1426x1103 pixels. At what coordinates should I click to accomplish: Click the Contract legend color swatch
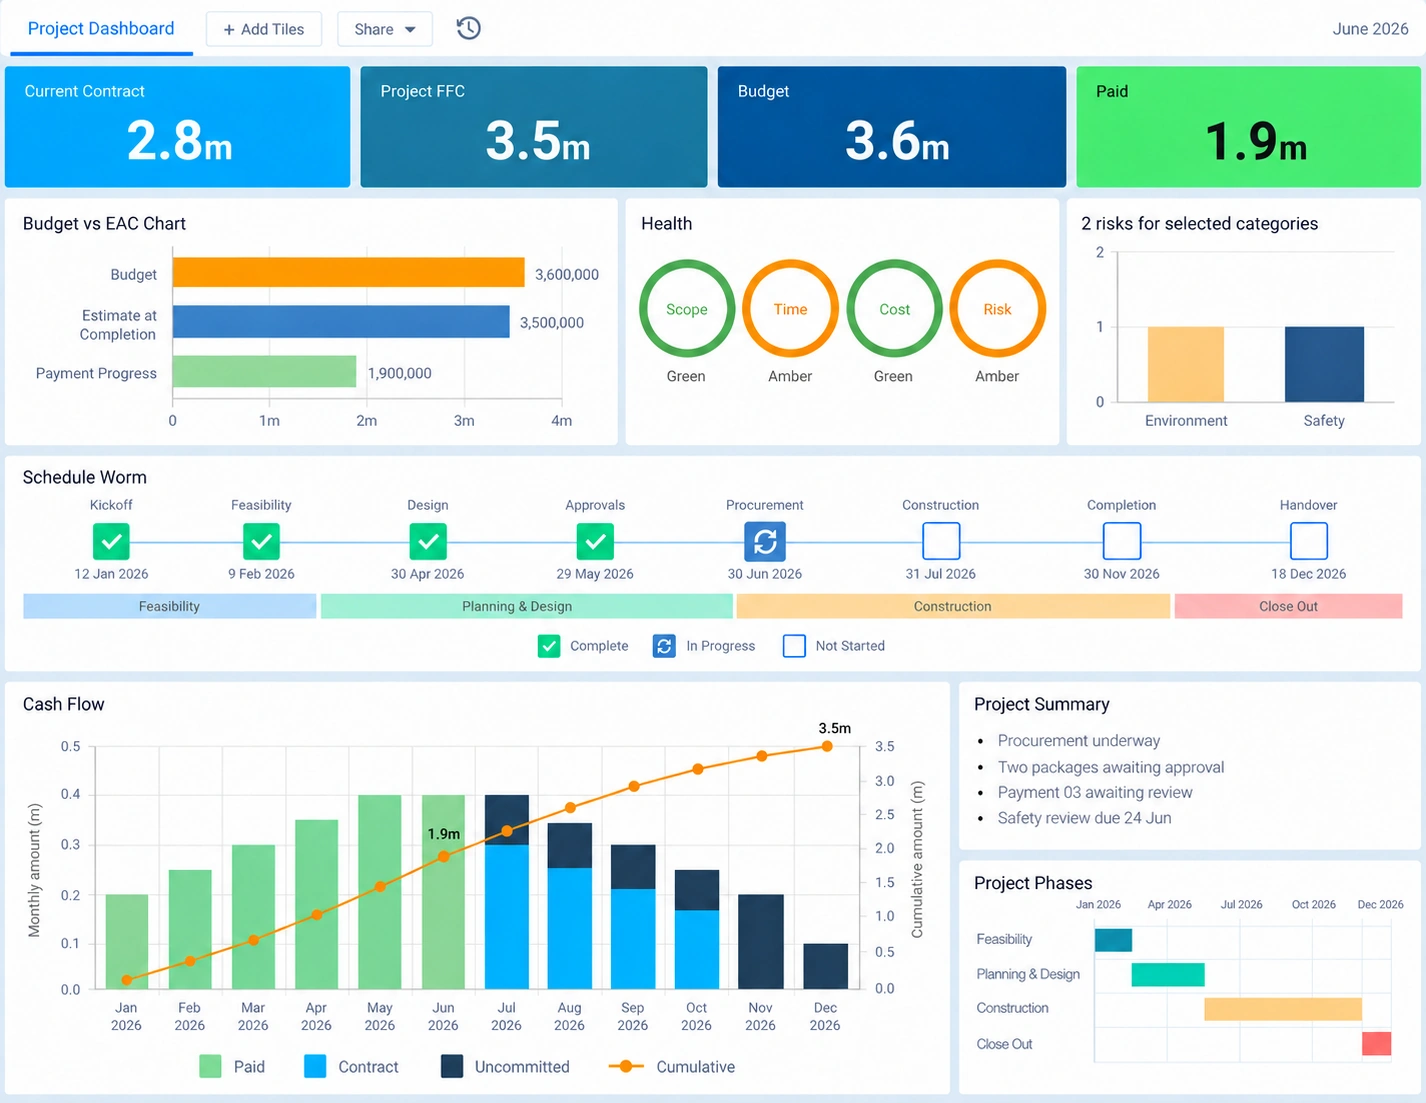point(315,1066)
